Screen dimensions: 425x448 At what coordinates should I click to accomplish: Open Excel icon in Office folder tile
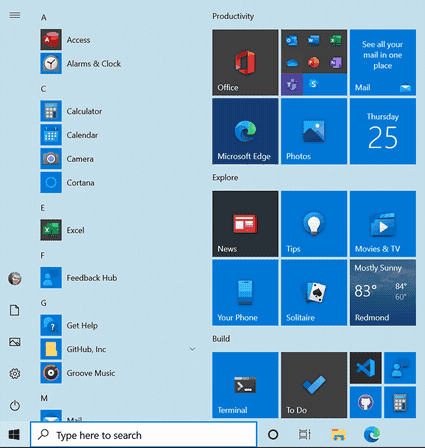(335, 41)
